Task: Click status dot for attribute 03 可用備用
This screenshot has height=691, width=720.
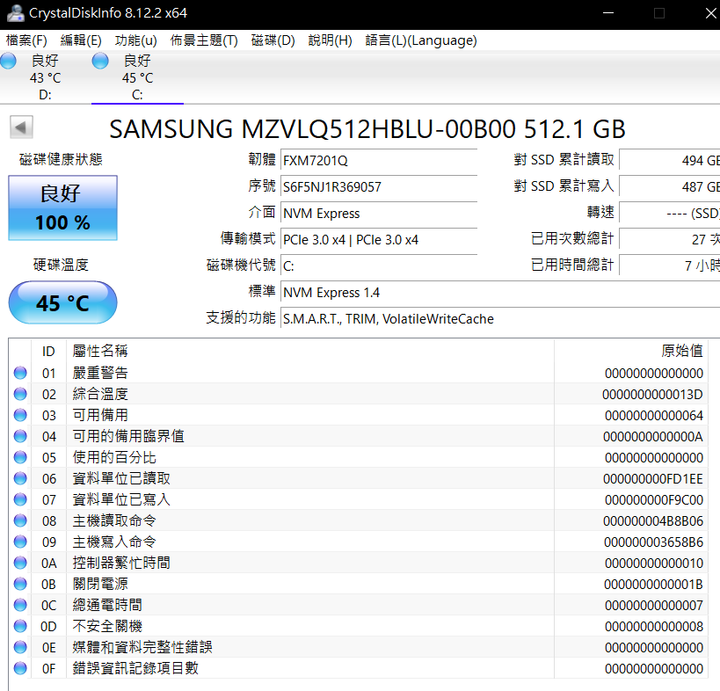Action: (20, 415)
